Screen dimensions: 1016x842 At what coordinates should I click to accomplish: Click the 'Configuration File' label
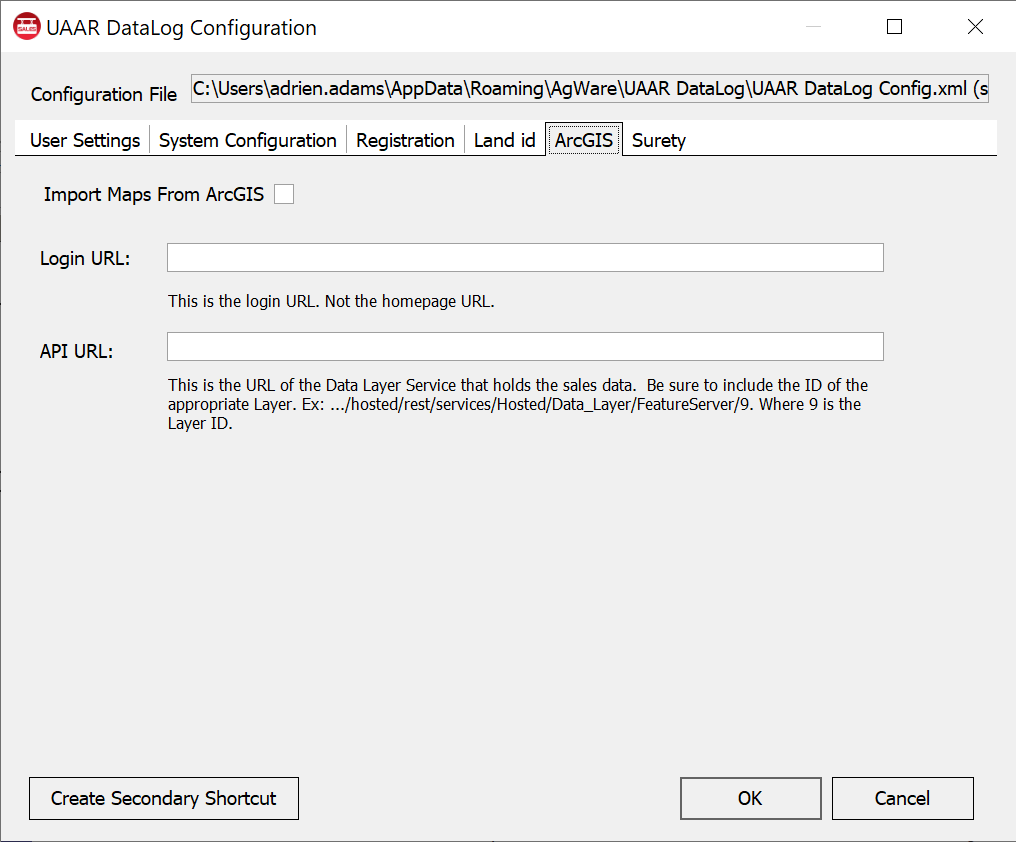coord(104,94)
